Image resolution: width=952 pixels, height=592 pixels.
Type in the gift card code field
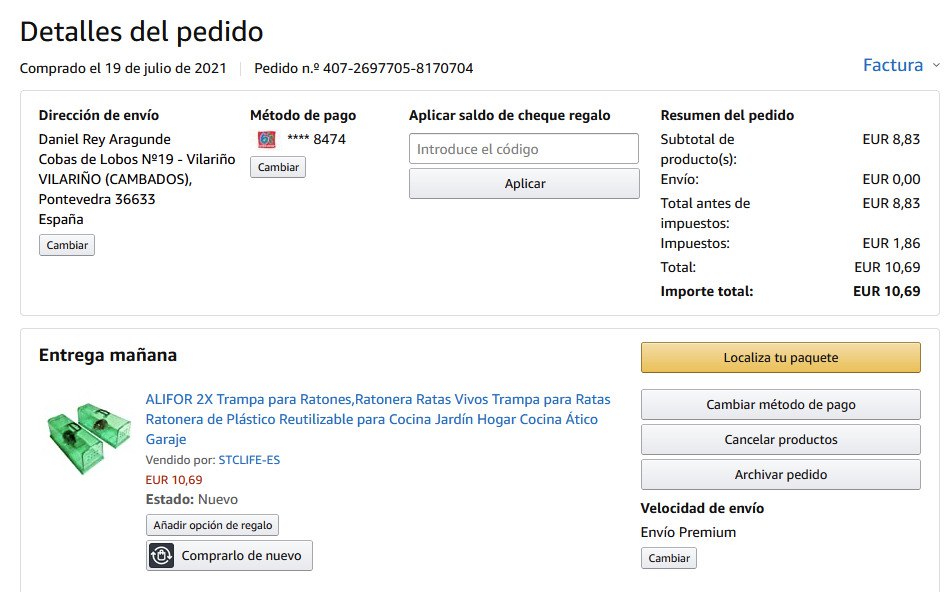pos(523,149)
